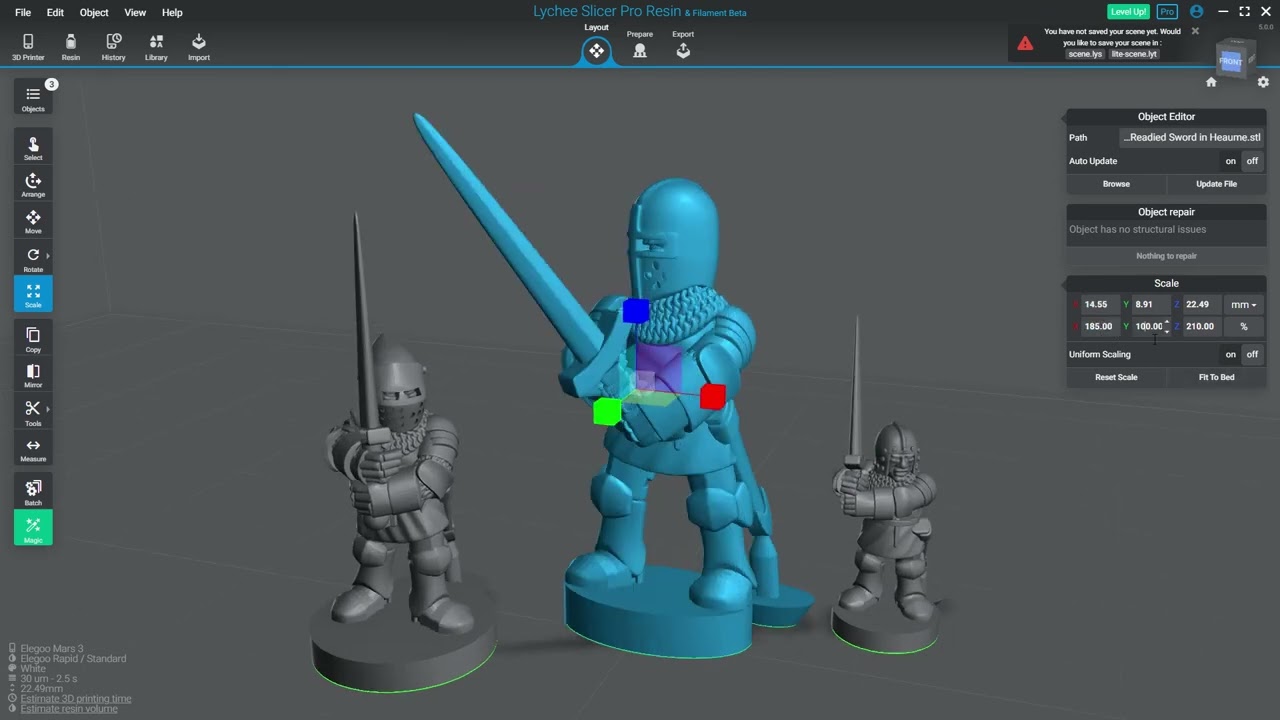The width and height of the screenshot is (1280, 720).
Task: Open the Object menu
Action: click(x=94, y=13)
